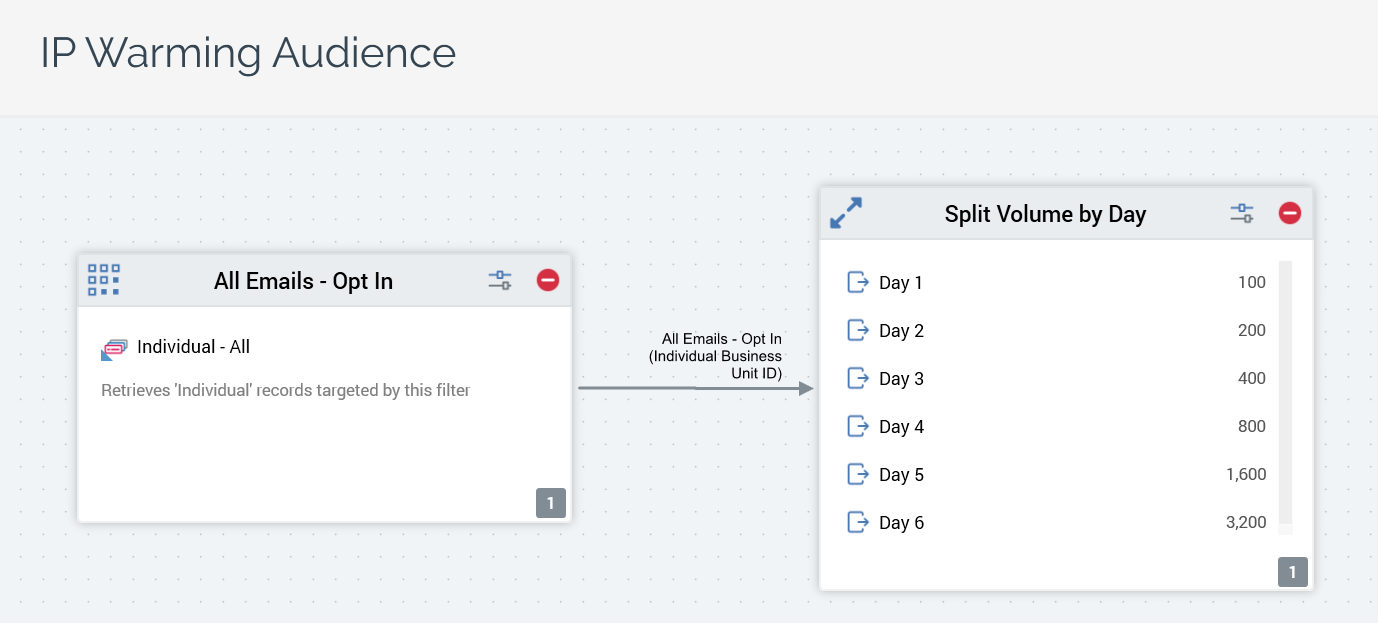This screenshot has width=1378, height=623.
Task: Open settings sliders for All Emails - Opt In
Action: (499, 280)
